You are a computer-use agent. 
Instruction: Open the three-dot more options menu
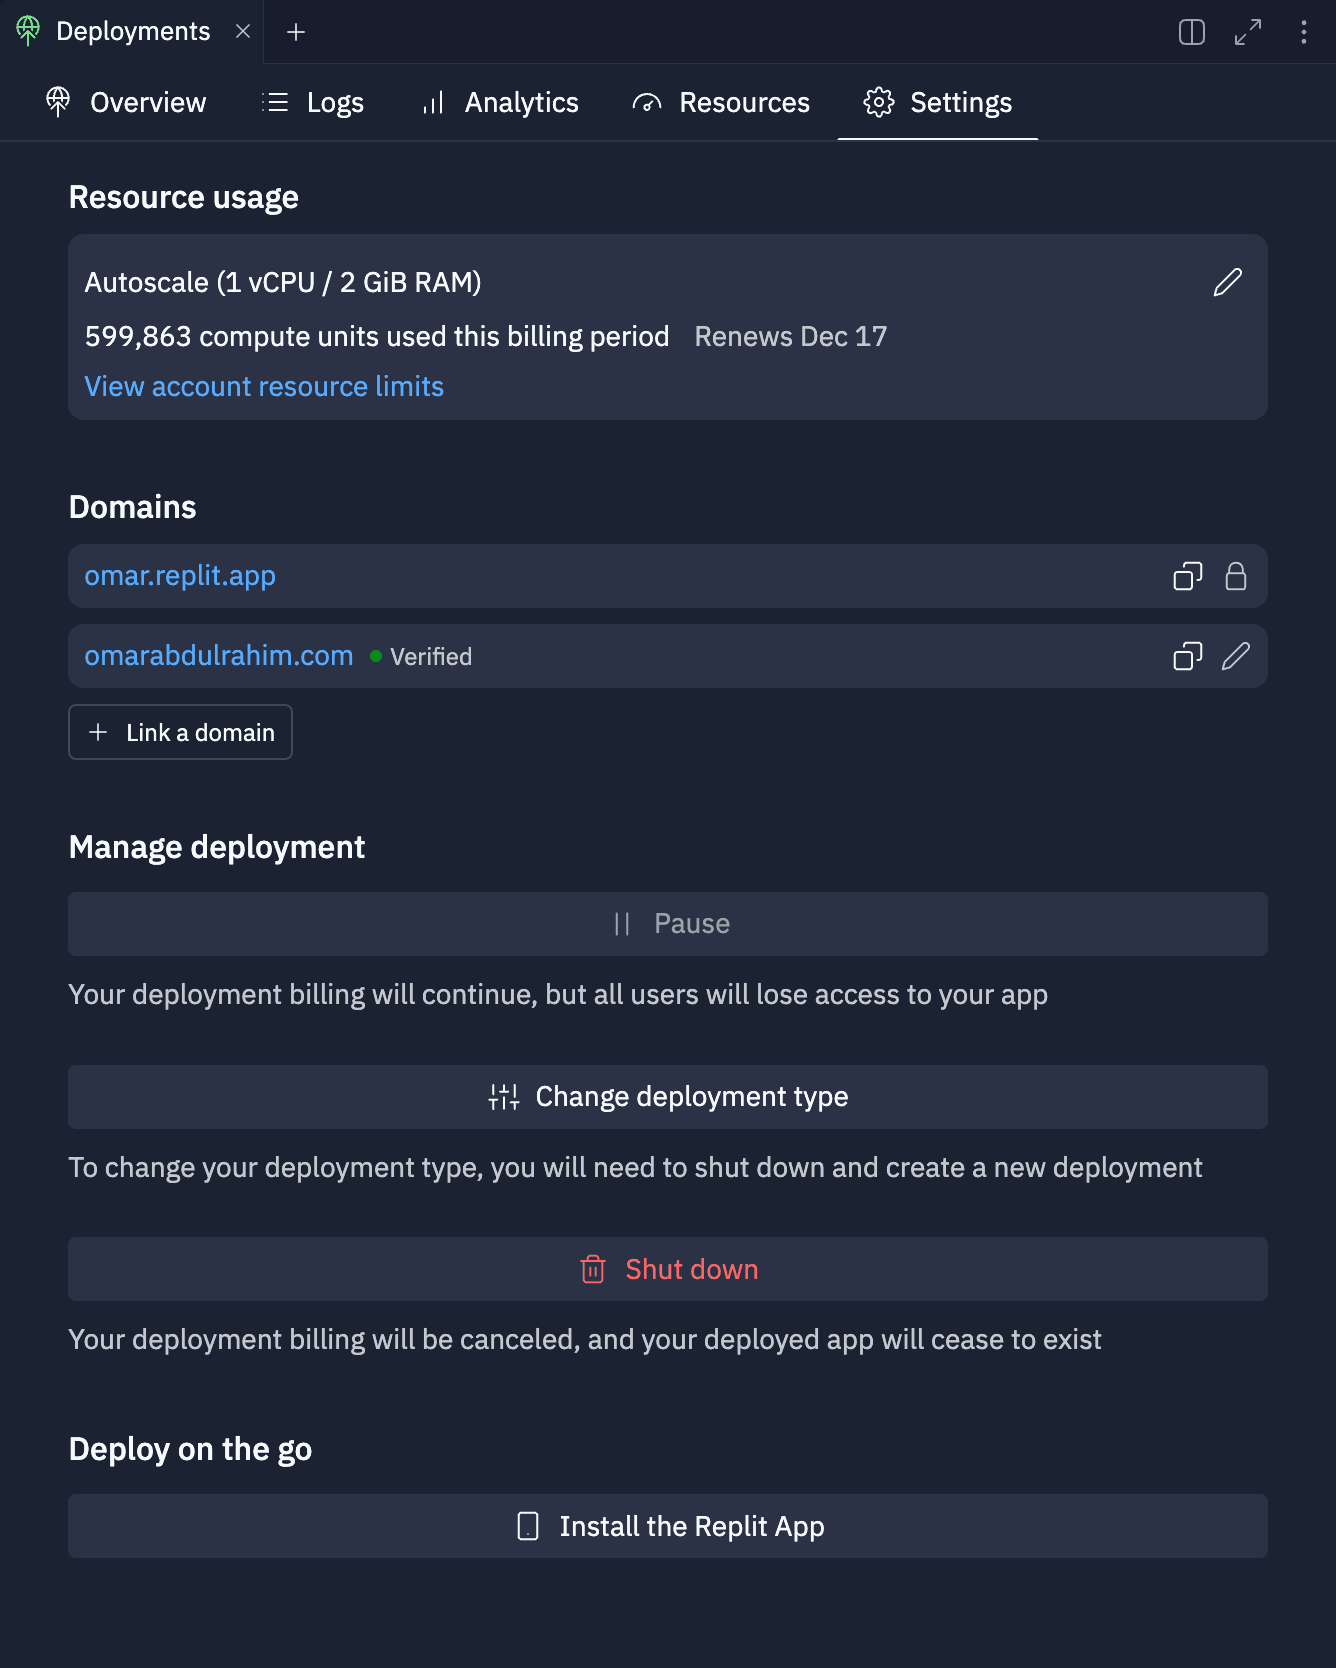click(x=1304, y=32)
